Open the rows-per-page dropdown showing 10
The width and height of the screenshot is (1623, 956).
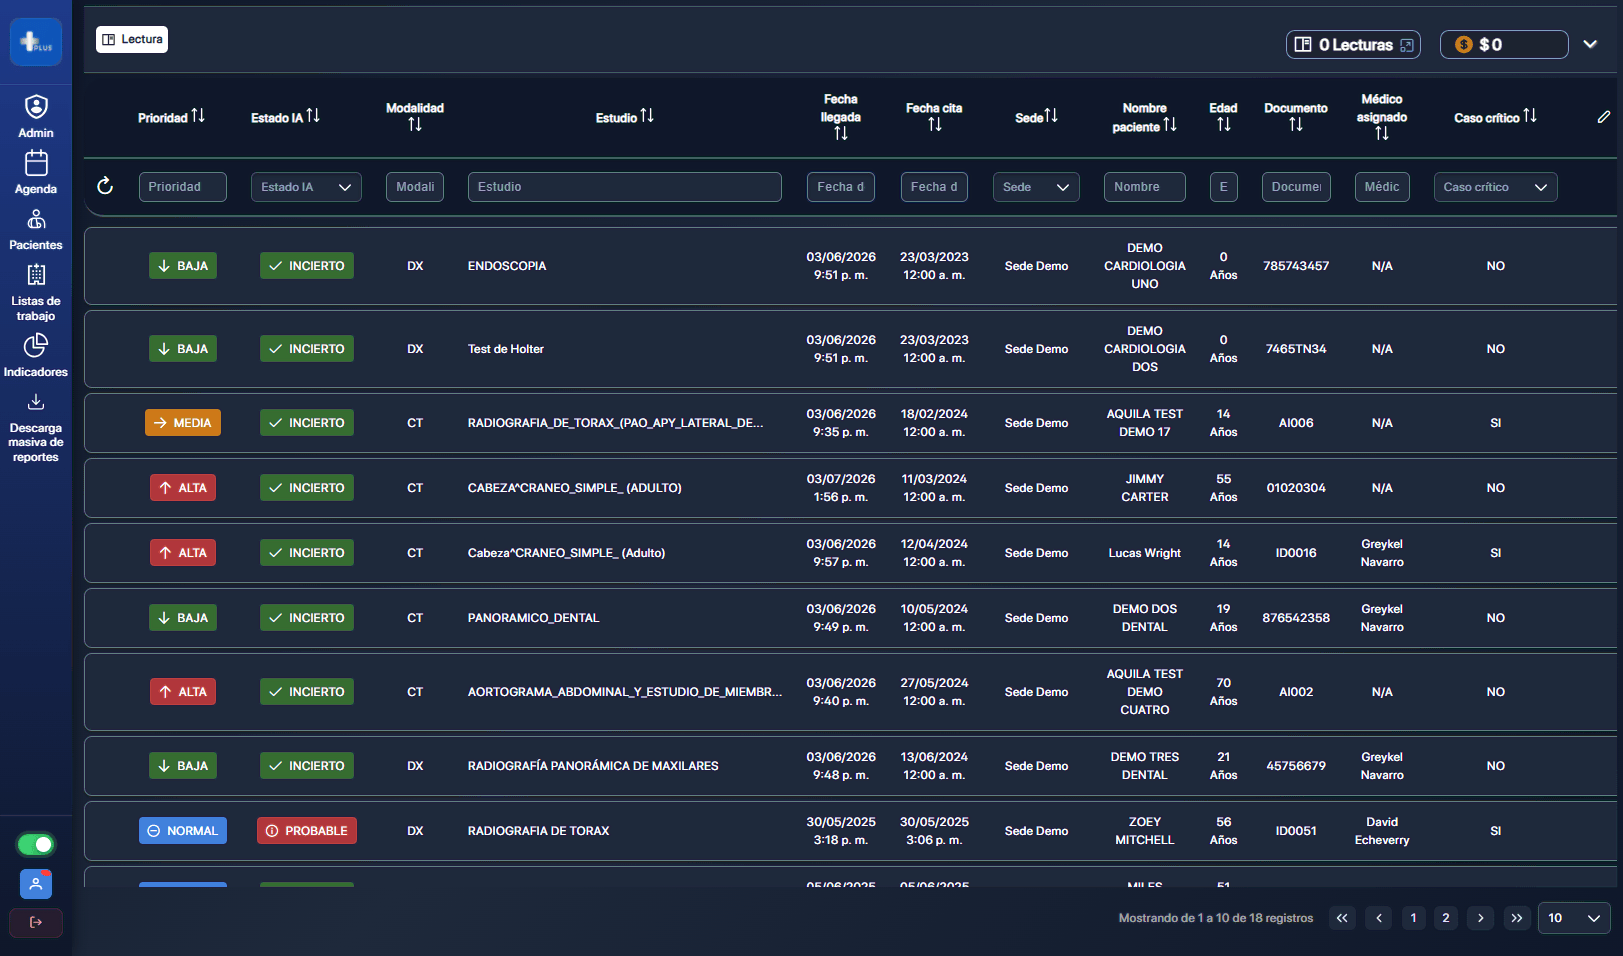pos(1575,918)
